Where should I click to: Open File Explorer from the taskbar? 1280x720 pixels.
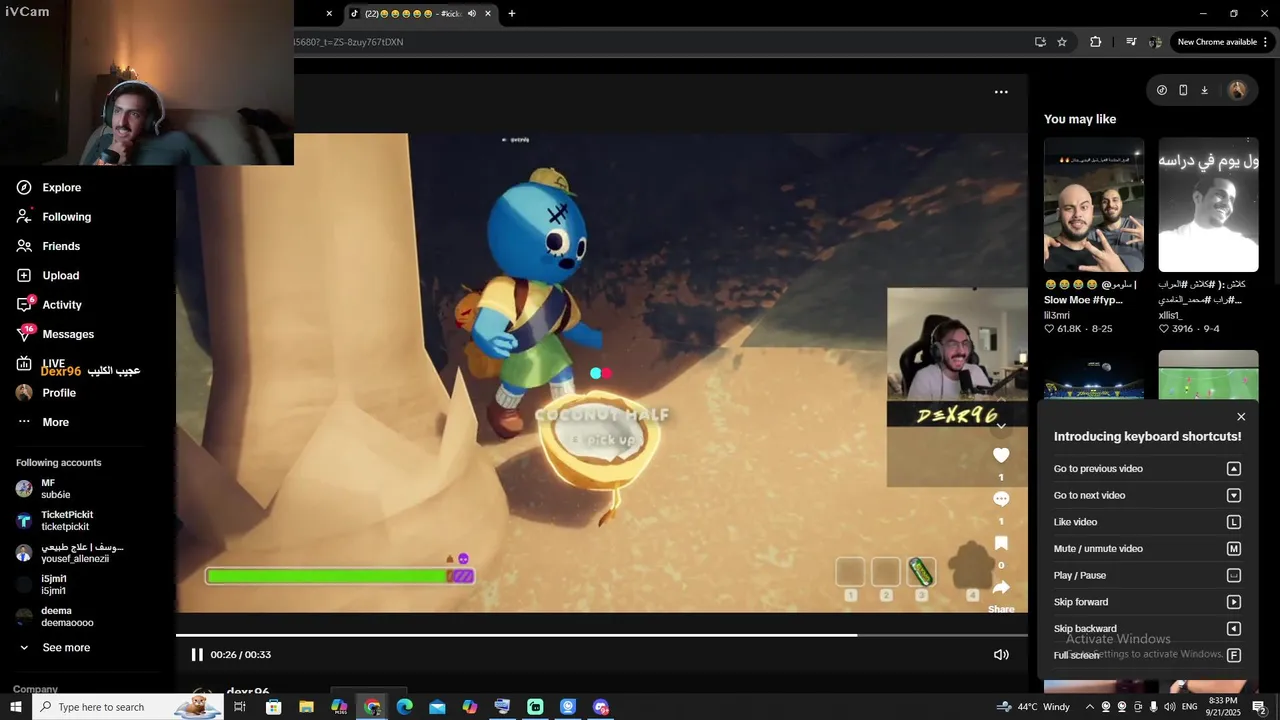[307, 707]
